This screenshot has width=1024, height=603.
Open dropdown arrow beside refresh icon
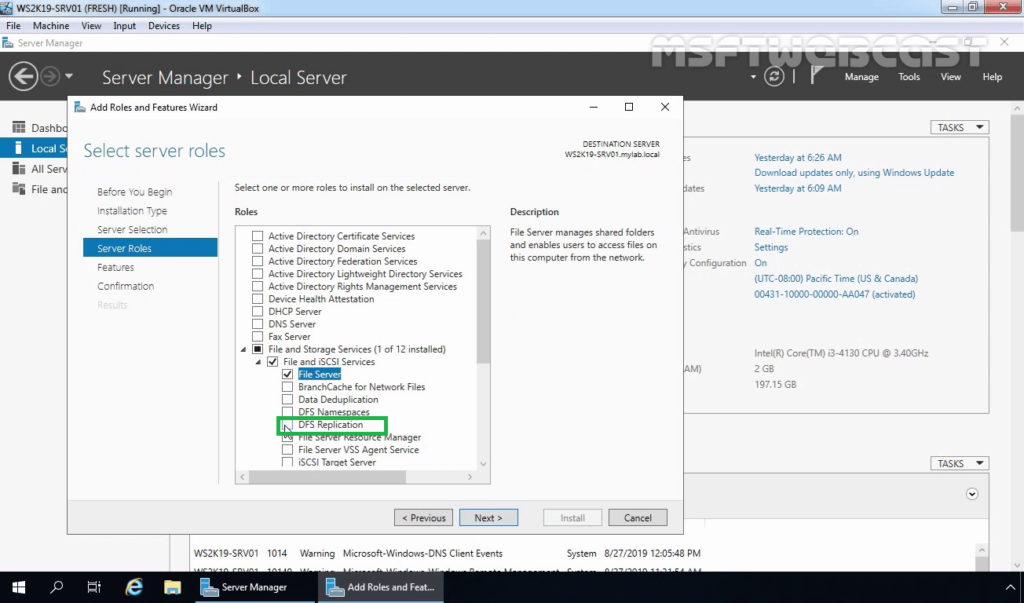753,77
